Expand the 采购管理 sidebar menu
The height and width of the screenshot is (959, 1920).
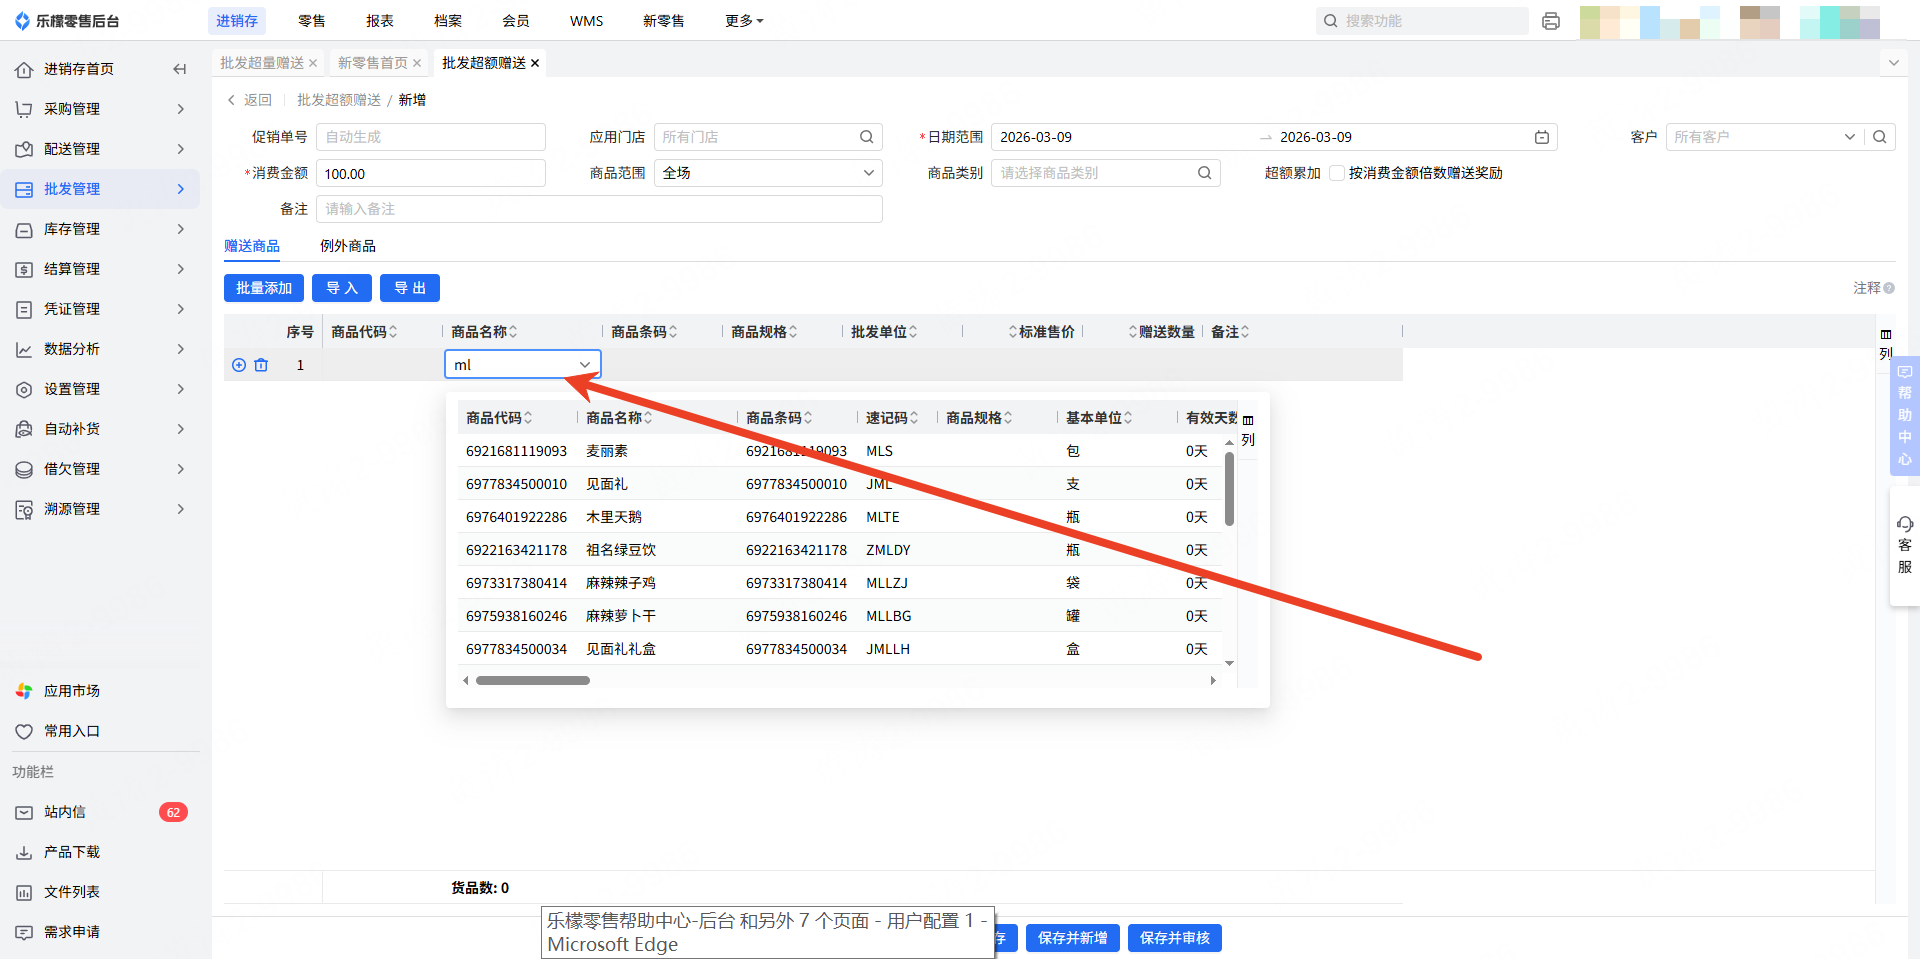click(181, 109)
